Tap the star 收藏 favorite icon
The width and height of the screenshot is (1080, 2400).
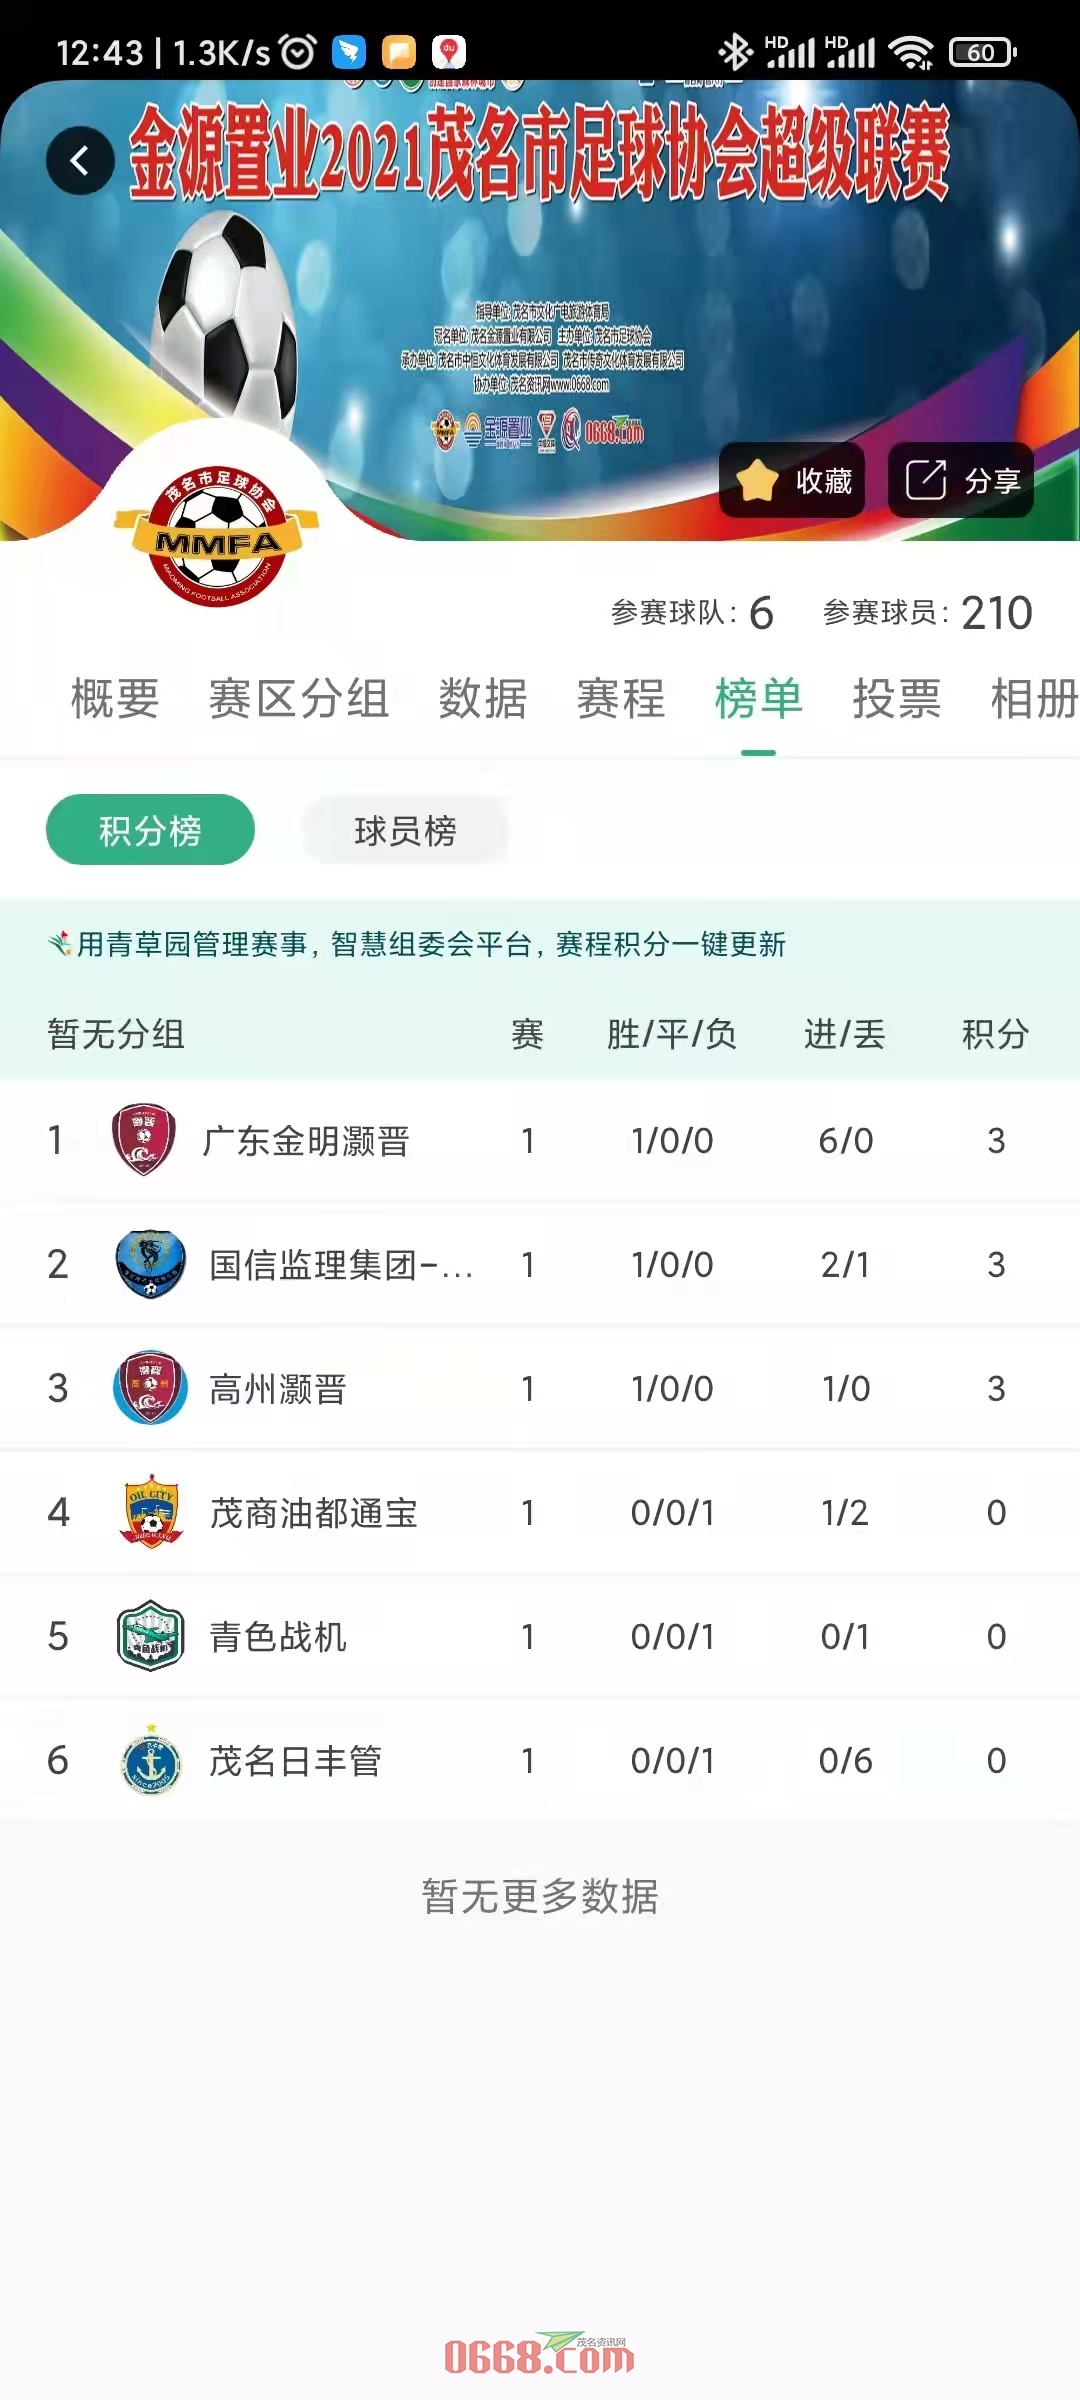[758, 481]
